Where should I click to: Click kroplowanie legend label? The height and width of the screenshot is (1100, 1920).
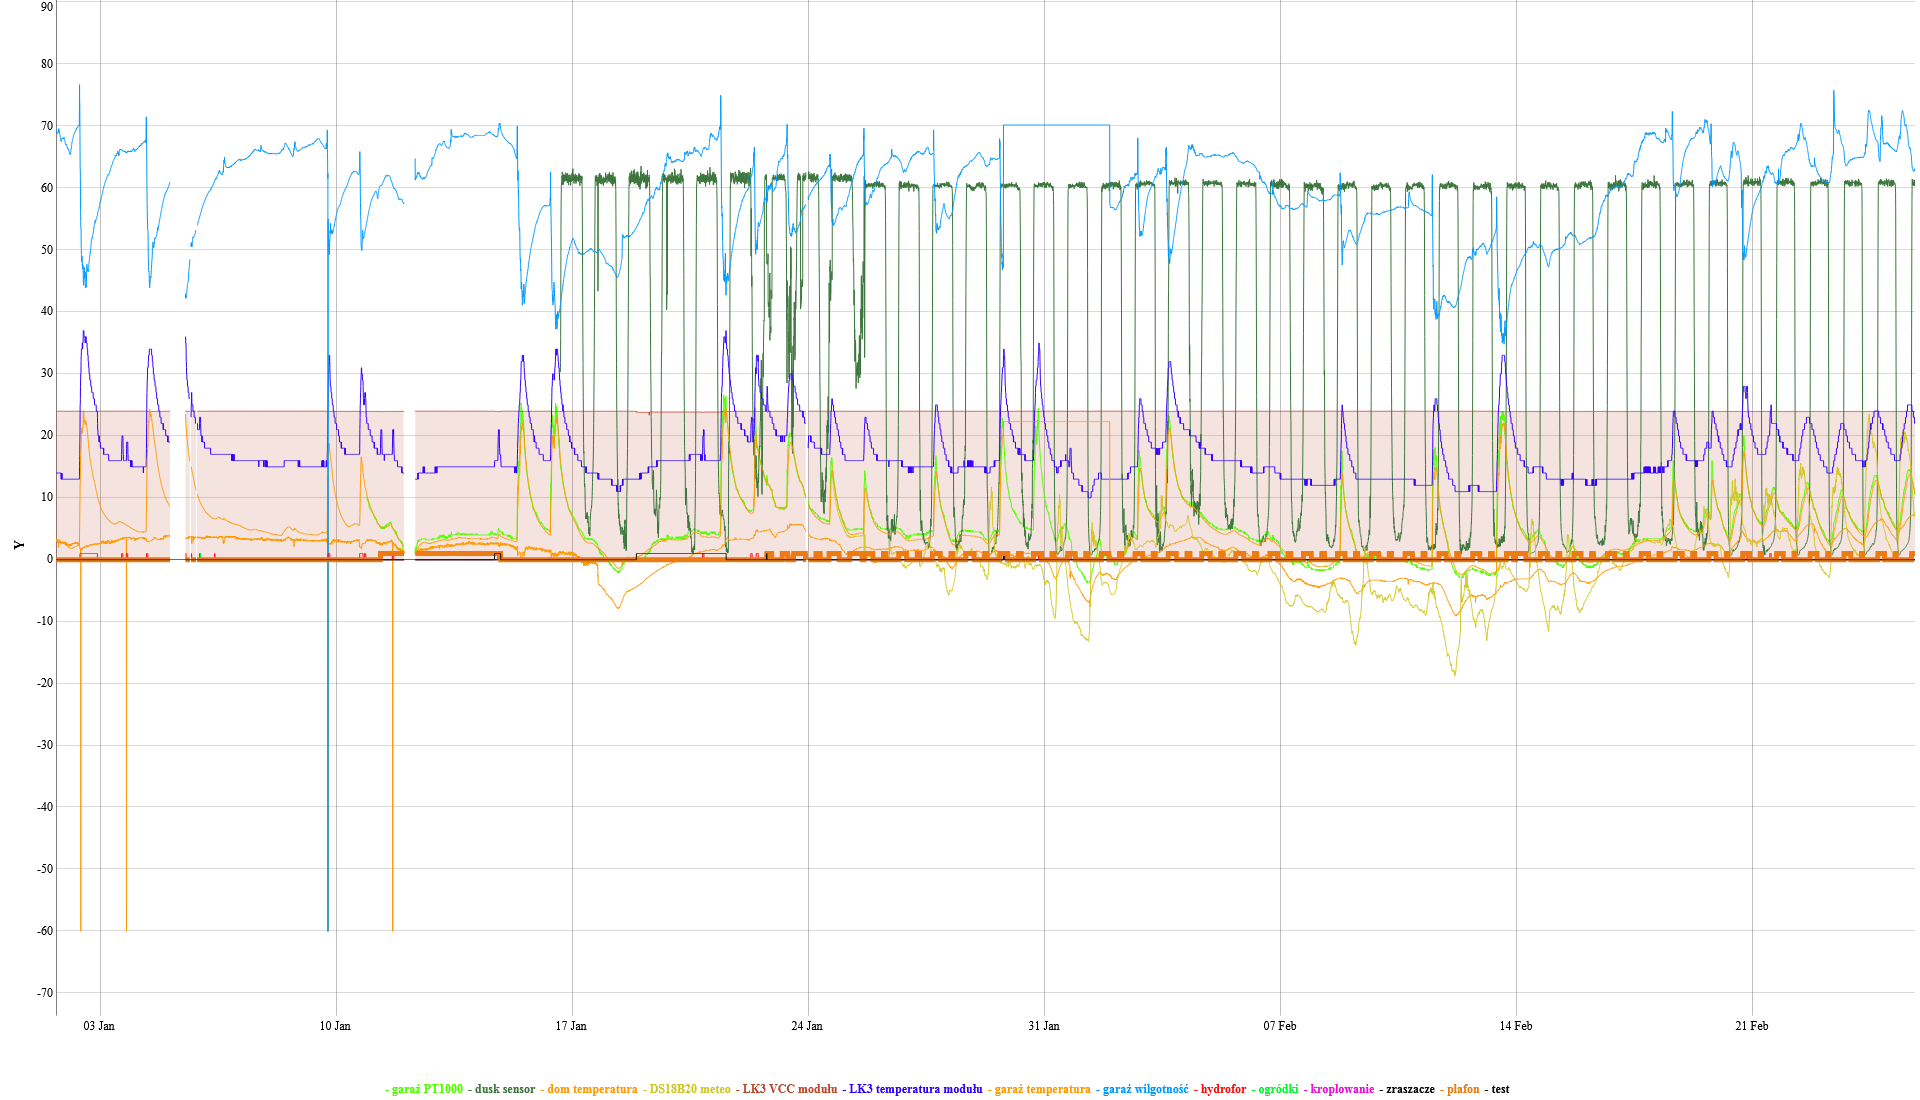(1342, 1089)
